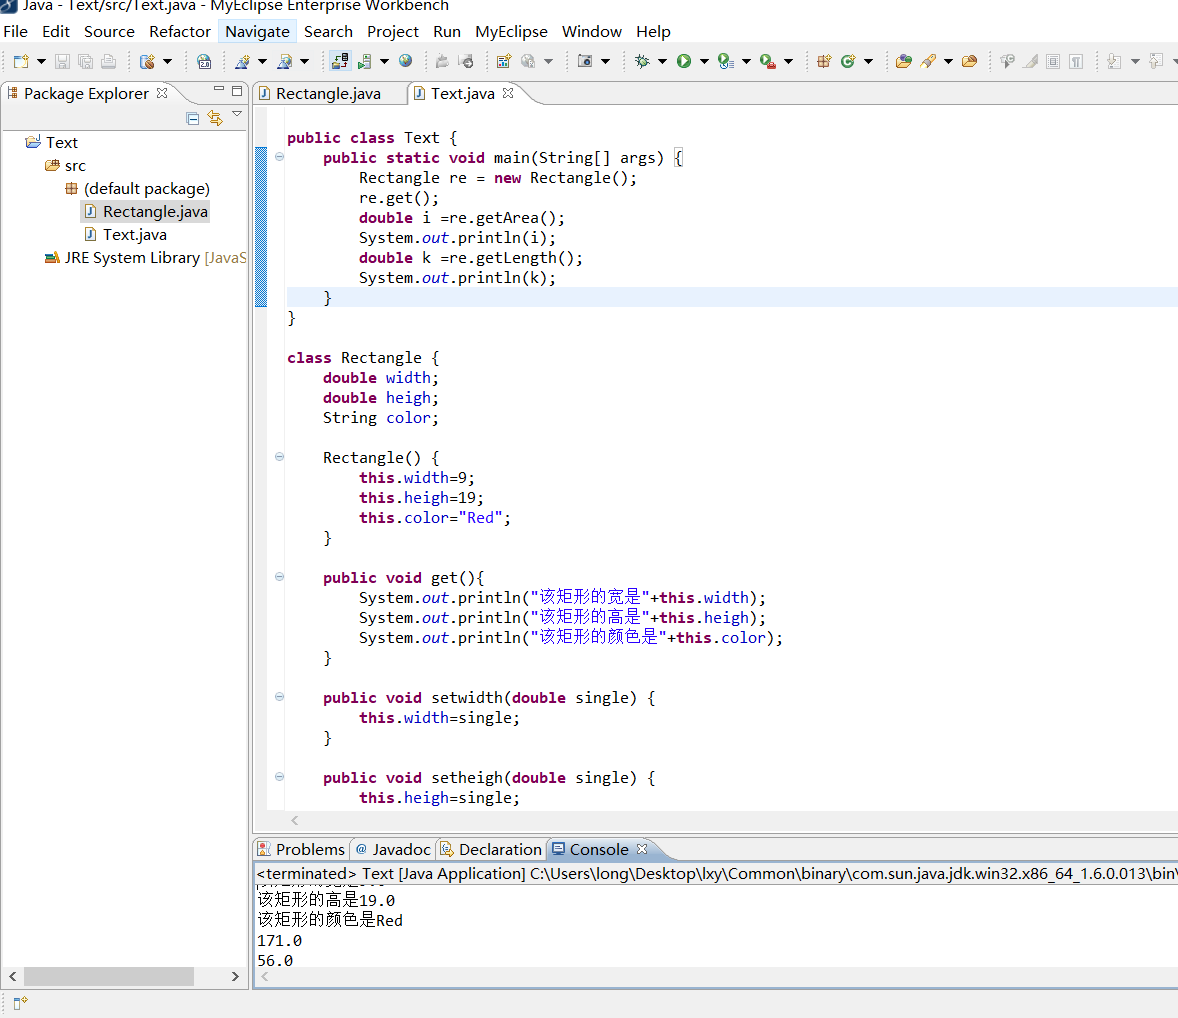
Task: Click the Package Explorer horizontal scrollbar
Action: click(x=110, y=976)
